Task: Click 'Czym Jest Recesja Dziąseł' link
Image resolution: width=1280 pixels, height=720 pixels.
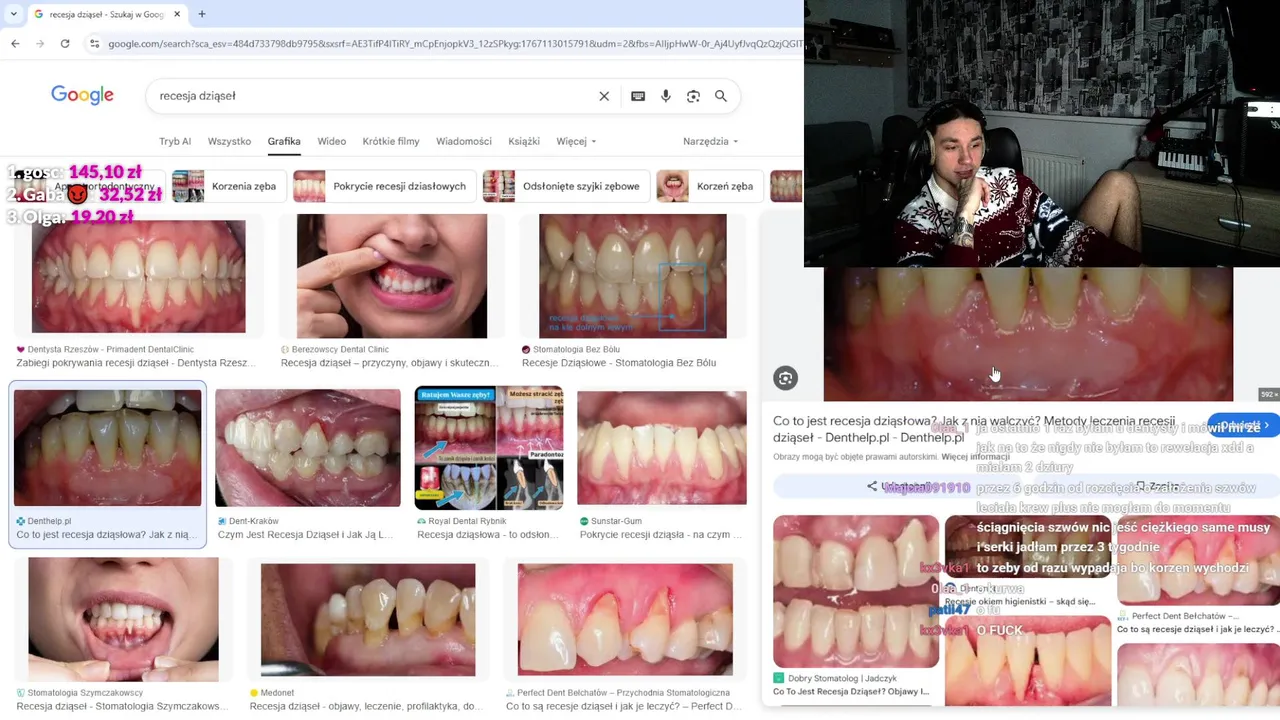Action: 305,535
